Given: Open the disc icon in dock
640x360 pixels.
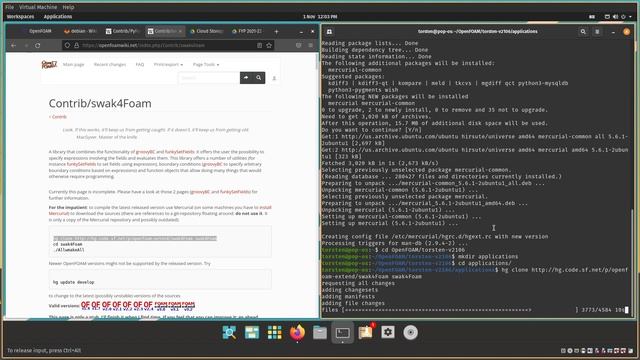Looking at the screenshot, I should pos(411,333).
